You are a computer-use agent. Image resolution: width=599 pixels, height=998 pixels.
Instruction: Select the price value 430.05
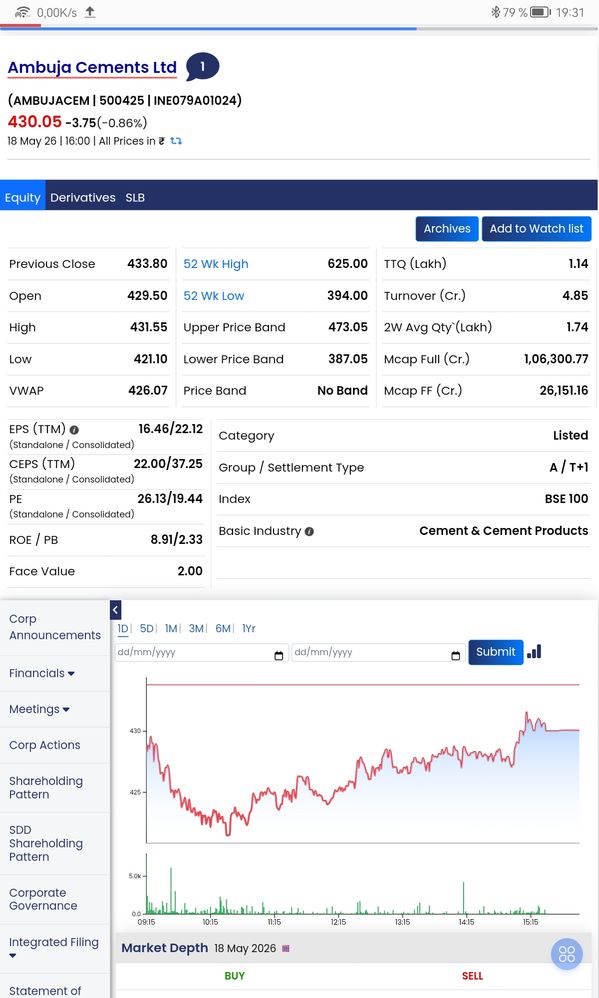point(34,122)
